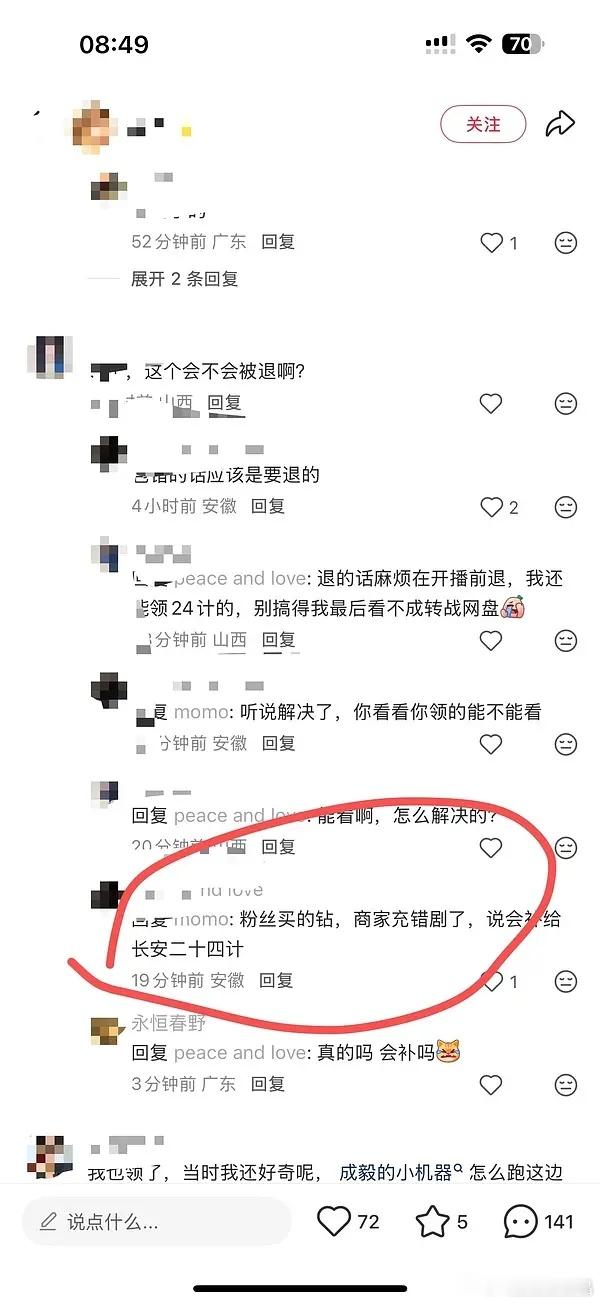The height and width of the screenshot is (1303, 600).
Task: Like the 4小时前 安徽 reply
Action: coord(491,507)
